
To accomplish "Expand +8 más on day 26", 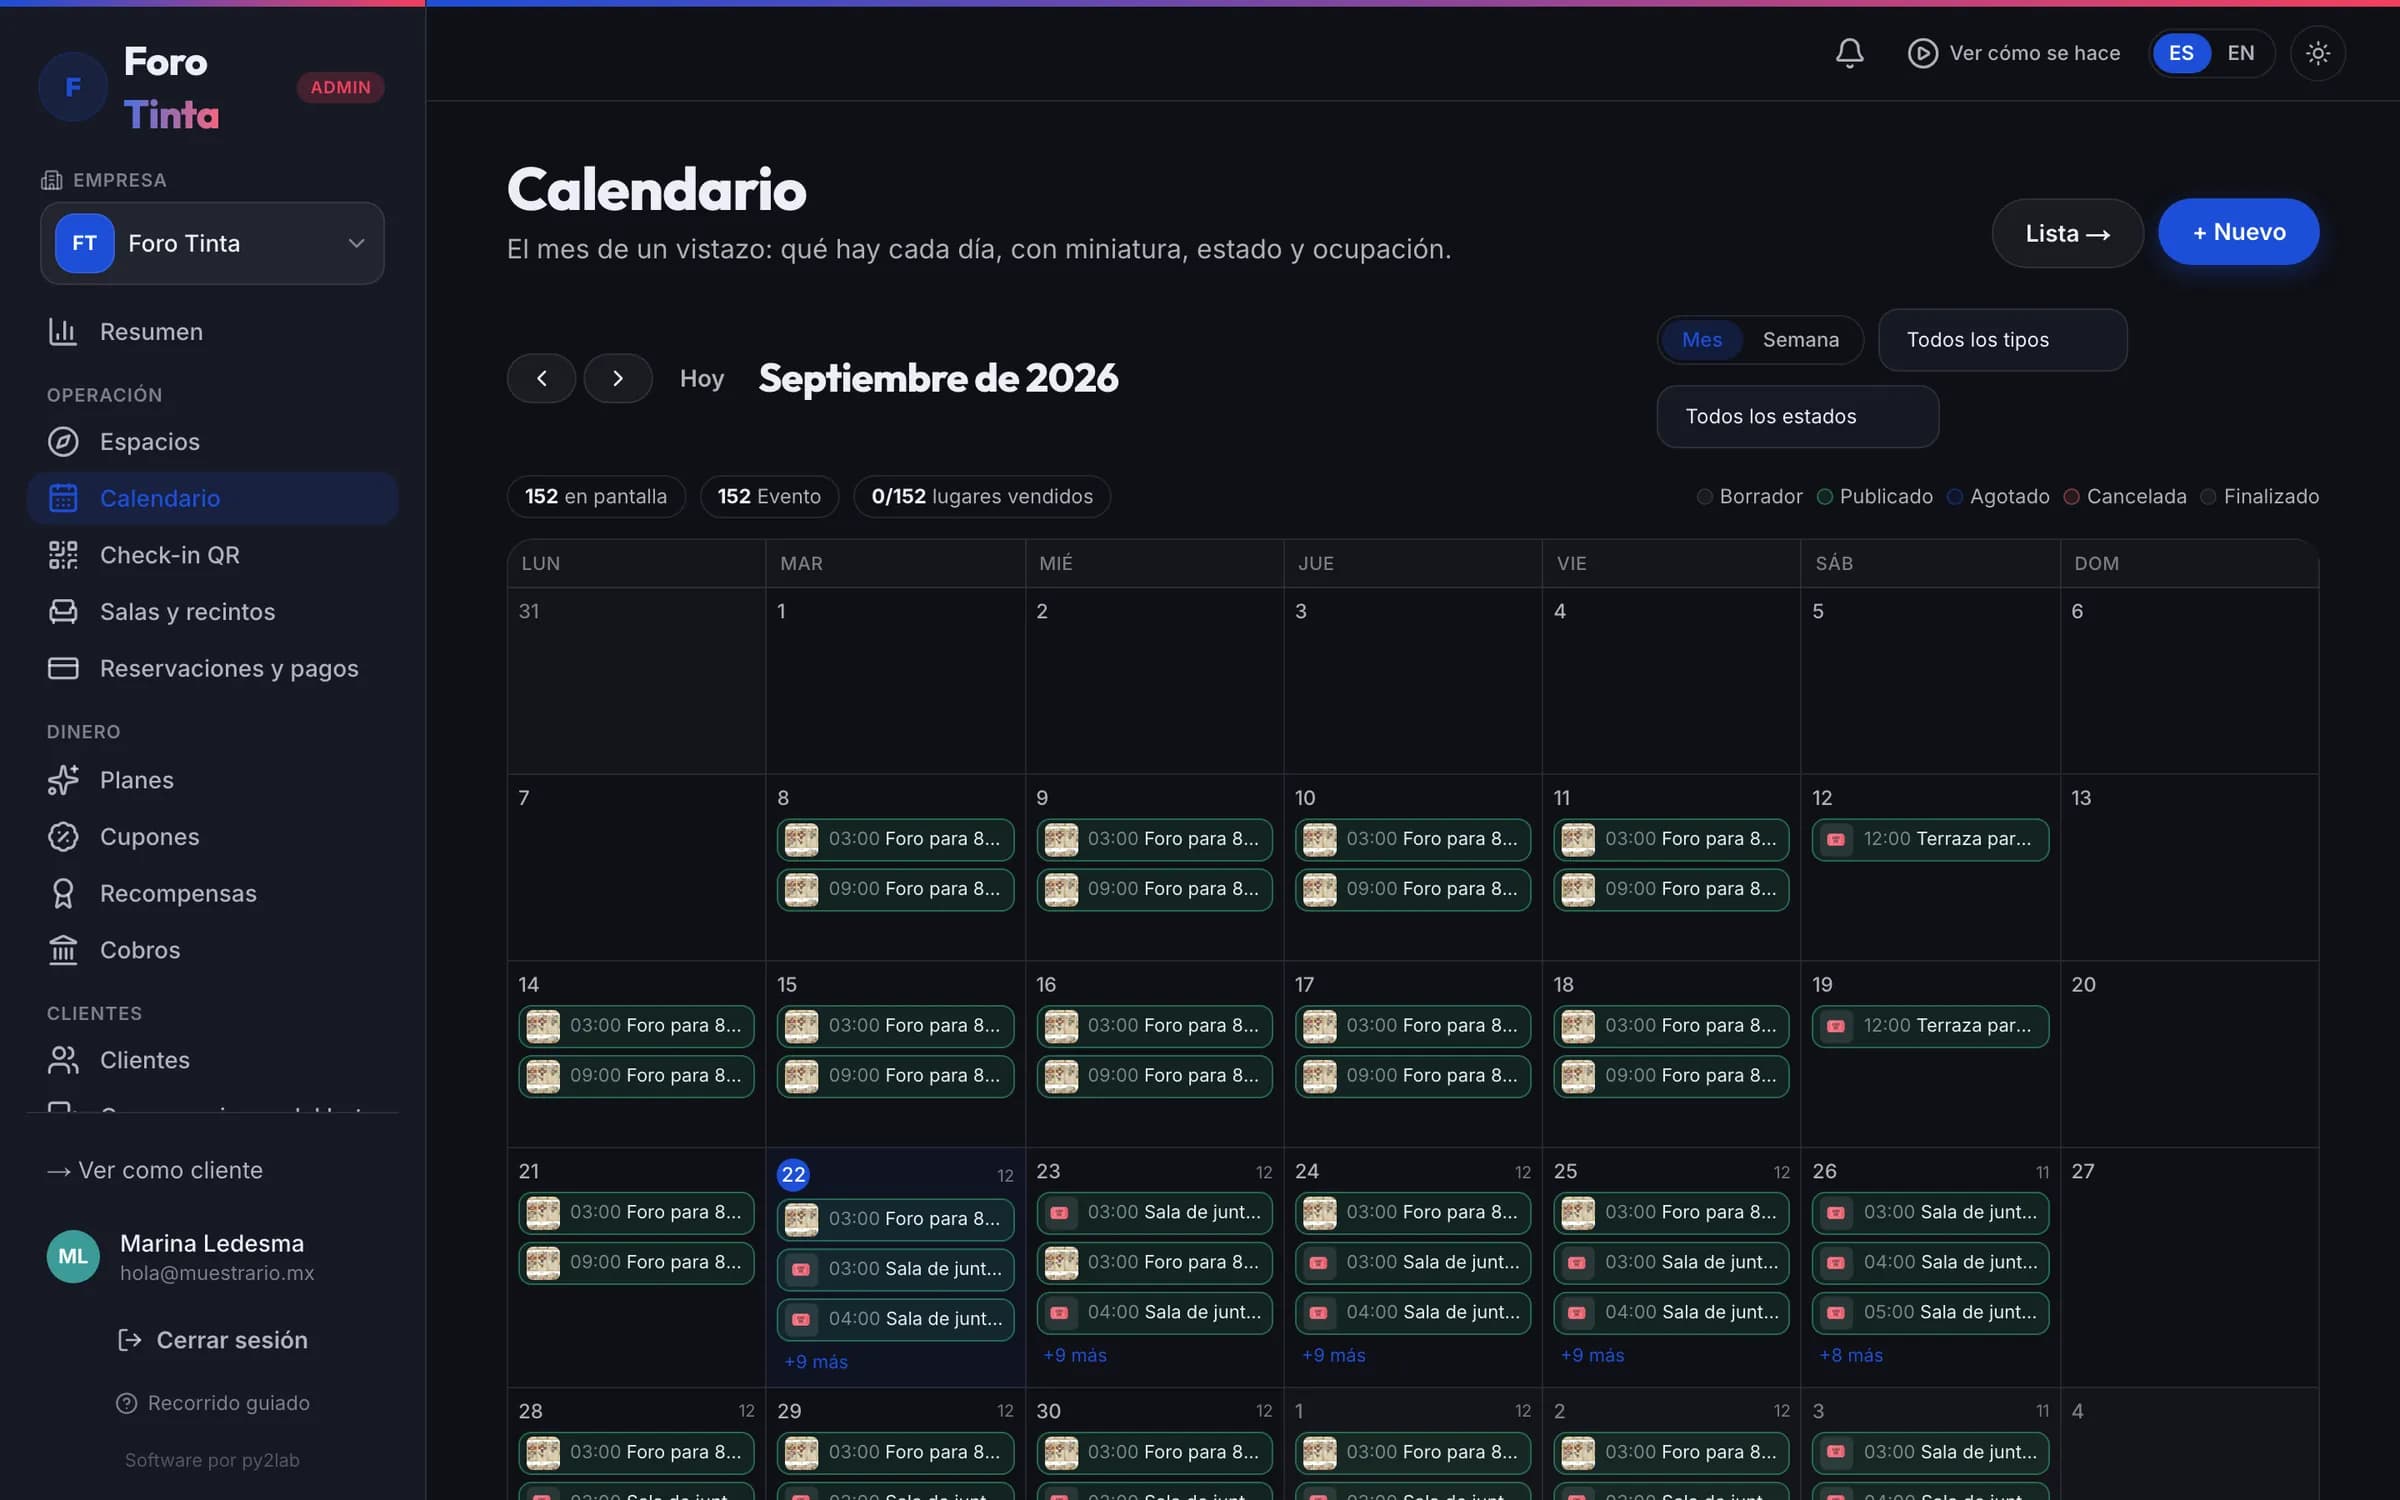I will point(1850,1355).
